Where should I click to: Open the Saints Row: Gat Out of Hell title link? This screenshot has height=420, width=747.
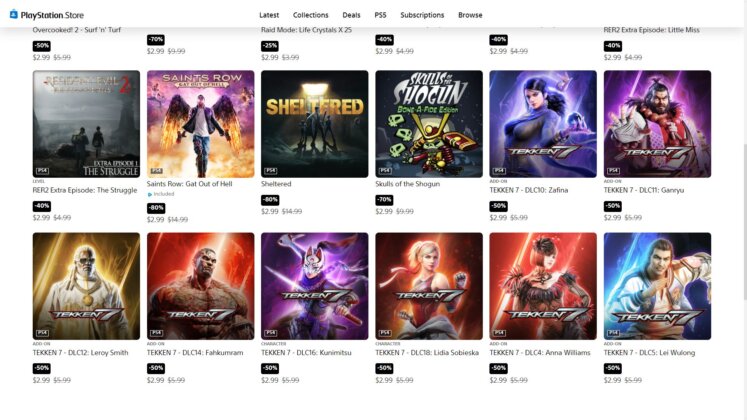click(190, 184)
